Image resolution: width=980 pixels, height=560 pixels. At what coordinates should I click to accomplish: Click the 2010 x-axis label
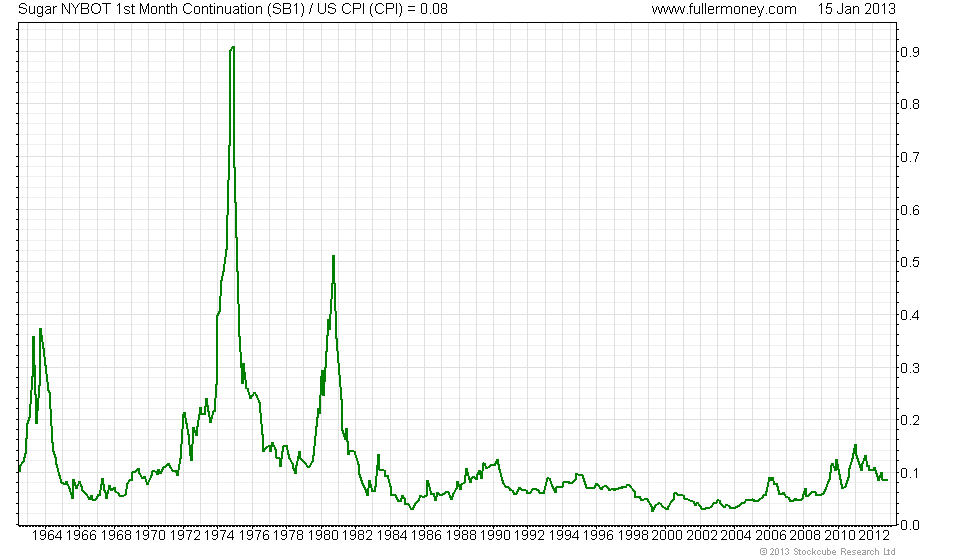click(839, 536)
